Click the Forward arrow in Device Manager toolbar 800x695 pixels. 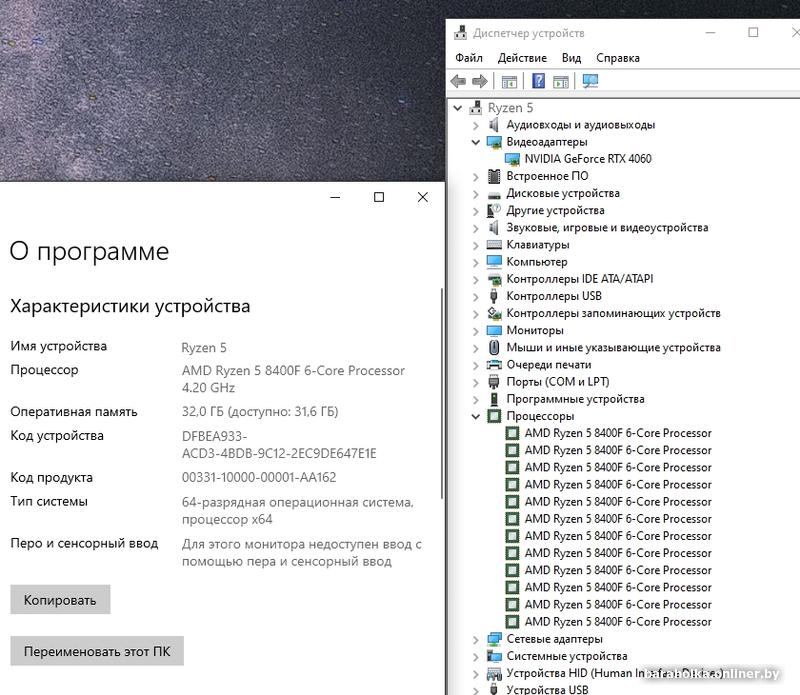[x=480, y=81]
